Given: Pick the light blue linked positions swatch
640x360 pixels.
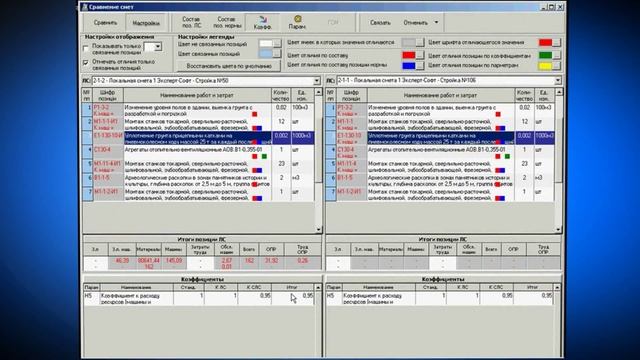Looking at the screenshot, I should point(266,53).
